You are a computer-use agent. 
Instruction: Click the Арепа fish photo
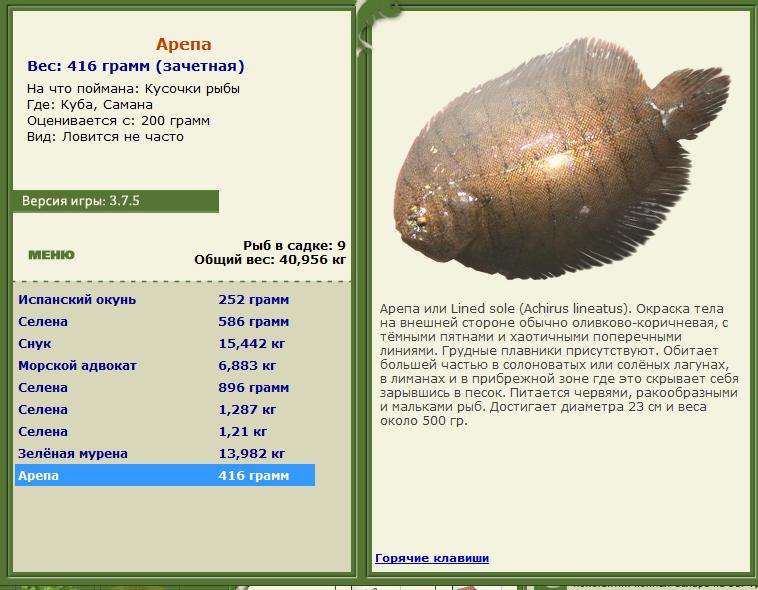(562, 159)
